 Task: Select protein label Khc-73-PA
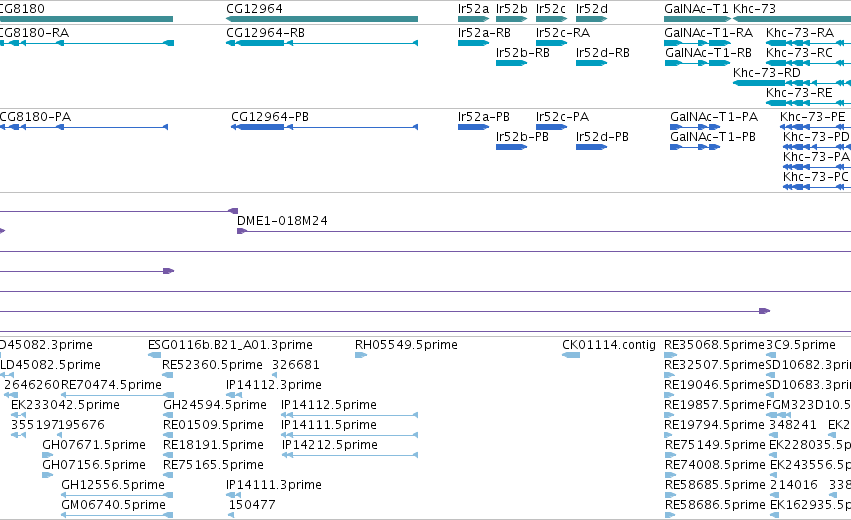pos(816,157)
